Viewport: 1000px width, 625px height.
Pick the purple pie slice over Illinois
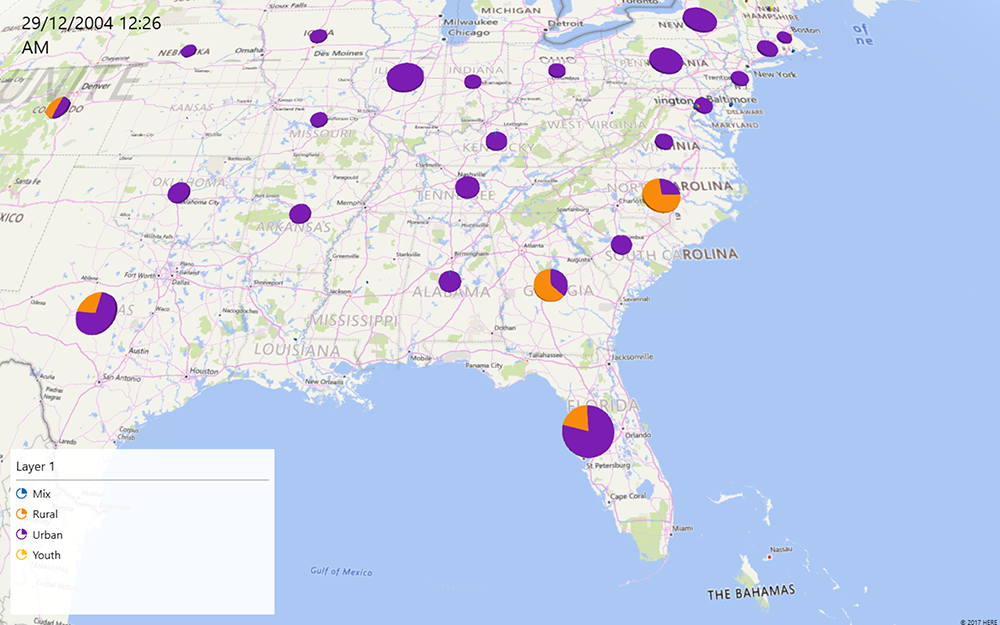point(404,75)
